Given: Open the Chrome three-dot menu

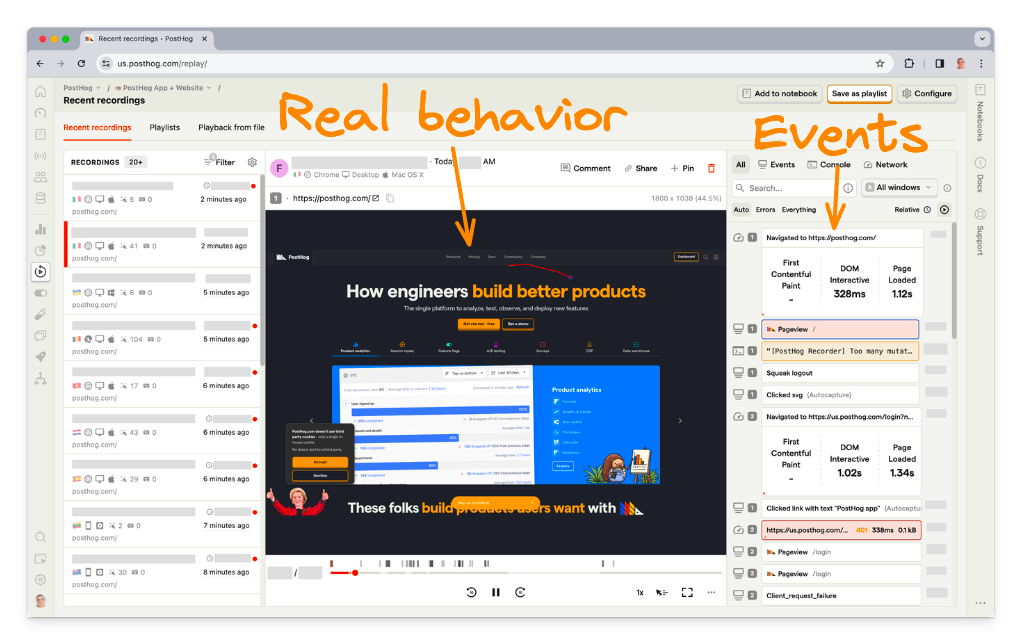Looking at the screenshot, I should [x=981, y=63].
